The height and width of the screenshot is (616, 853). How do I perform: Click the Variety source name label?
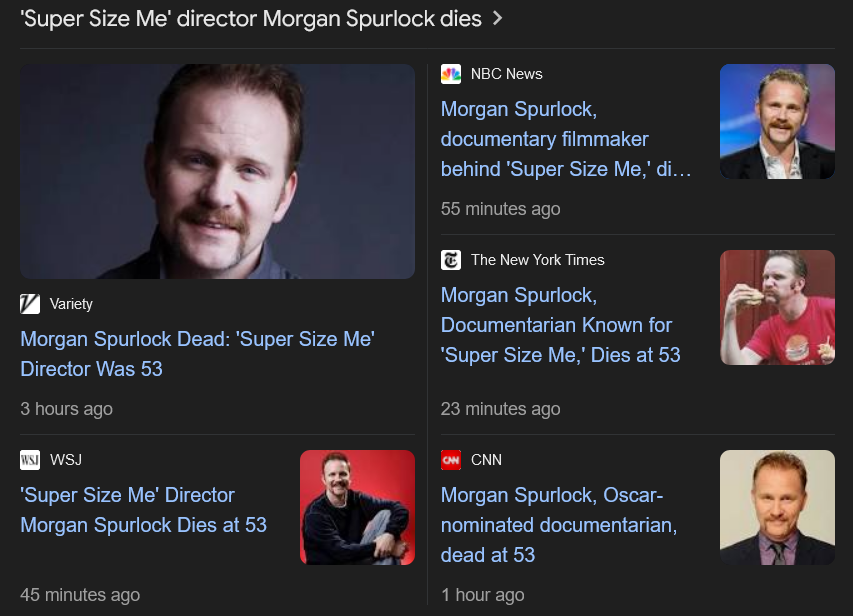[x=71, y=304]
